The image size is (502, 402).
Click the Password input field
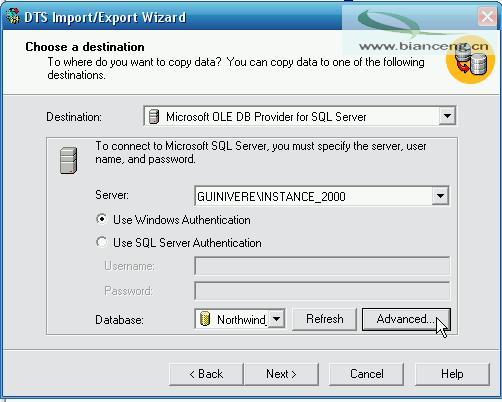[322, 291]
